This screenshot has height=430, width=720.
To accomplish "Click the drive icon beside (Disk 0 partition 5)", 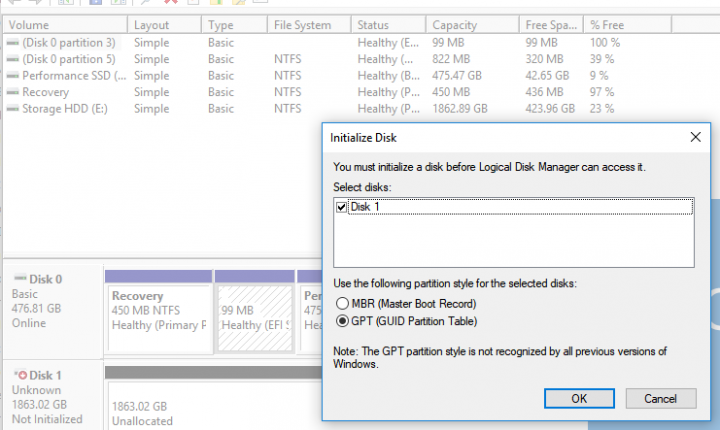I will 13,60.
